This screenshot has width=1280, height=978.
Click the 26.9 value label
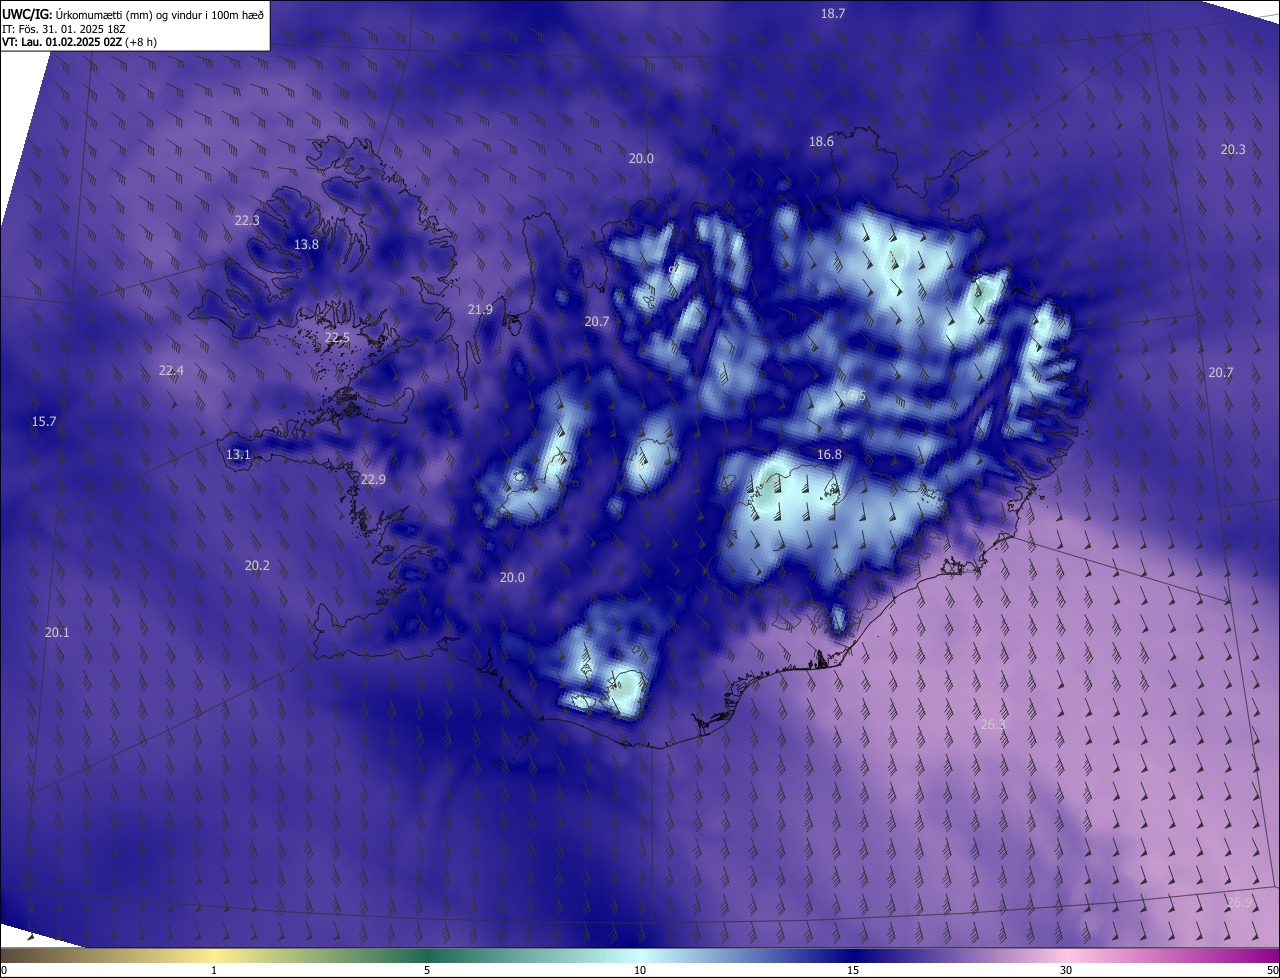coord(1238,902)
